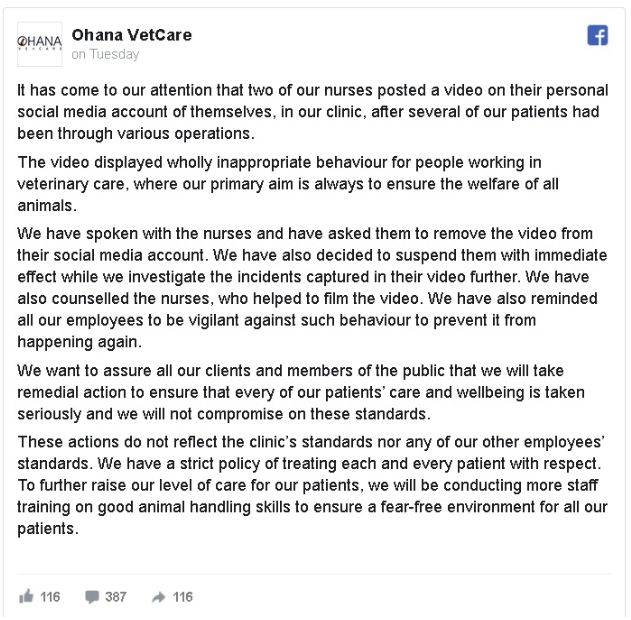Click the 116 count beside the share arrow
Viewport: 631px width, 620px height.
182,597
